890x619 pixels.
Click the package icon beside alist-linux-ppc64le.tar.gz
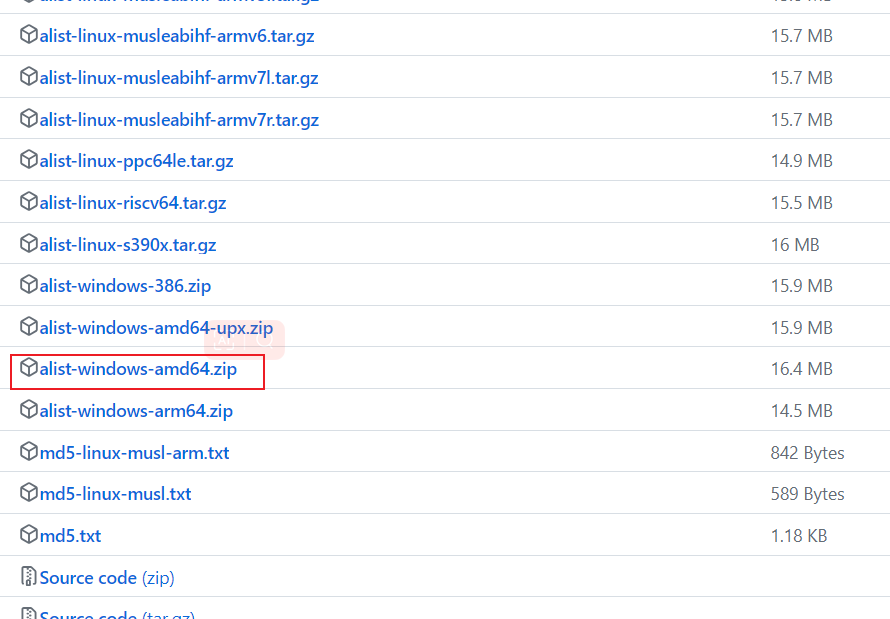pos(27,160)
